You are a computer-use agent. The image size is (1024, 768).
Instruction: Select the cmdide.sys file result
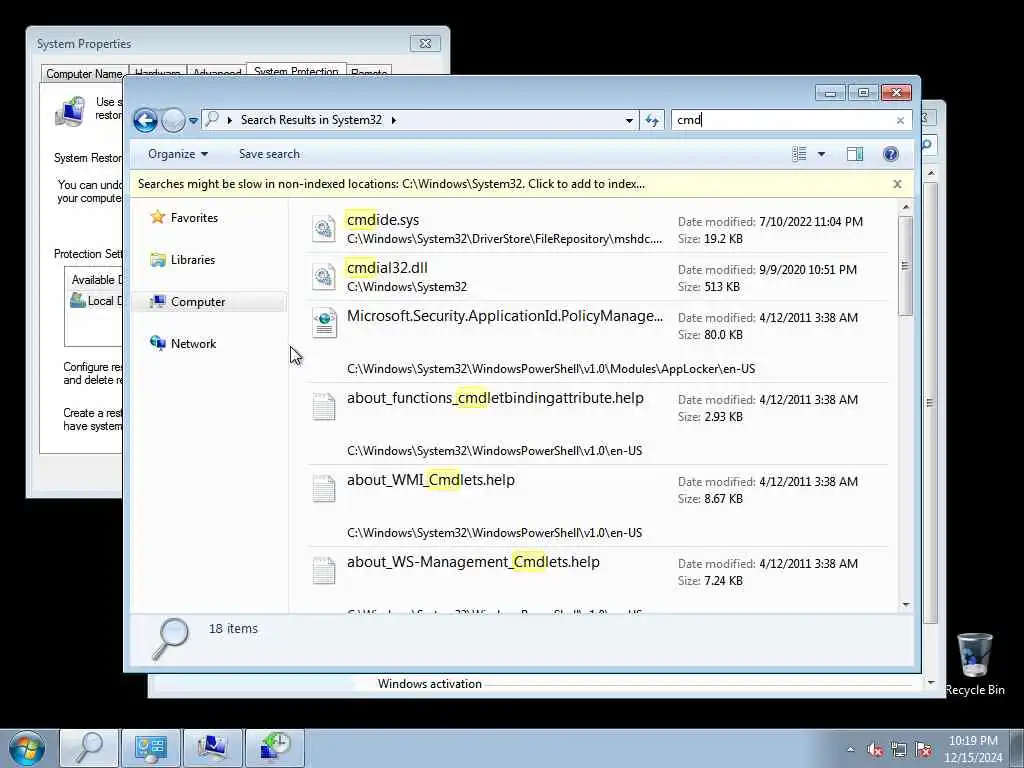point(598,229)
